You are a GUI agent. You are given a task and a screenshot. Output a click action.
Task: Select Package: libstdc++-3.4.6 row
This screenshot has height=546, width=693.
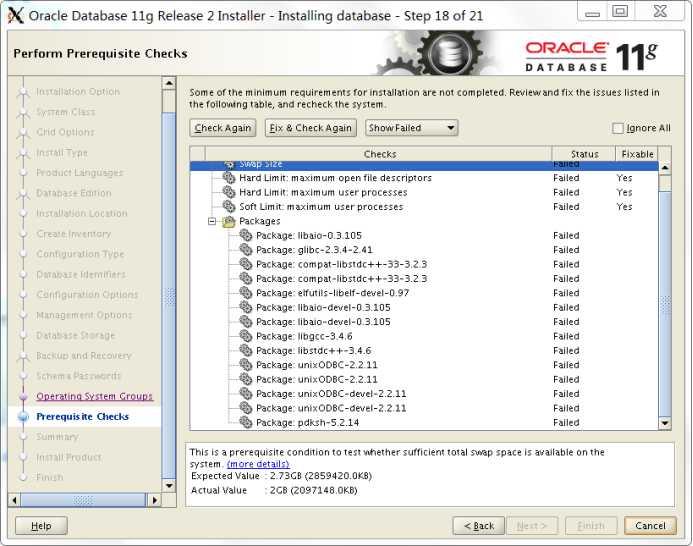[x=424, y=350]
